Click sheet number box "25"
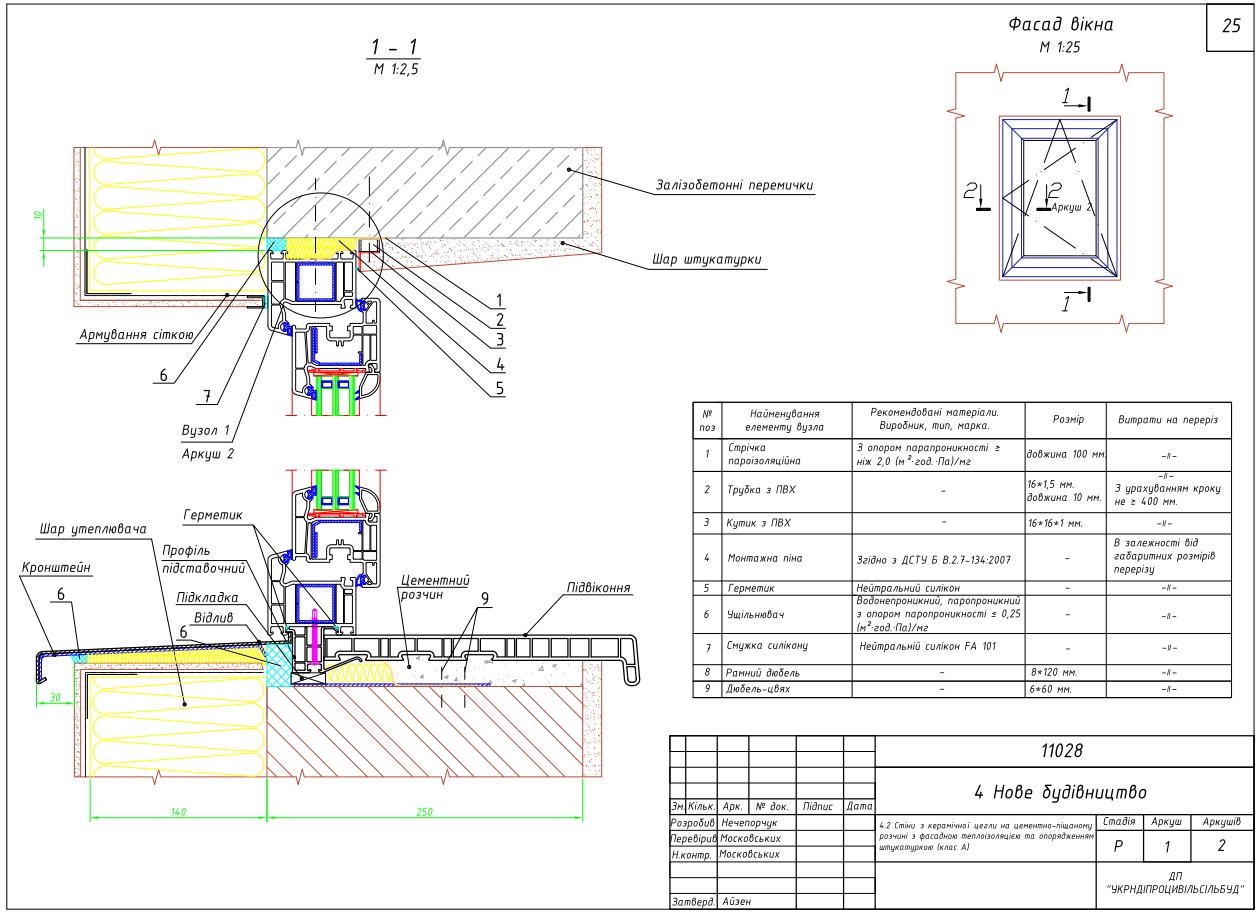Screen dimensions: 1259x914 (x=1231, y=26)
